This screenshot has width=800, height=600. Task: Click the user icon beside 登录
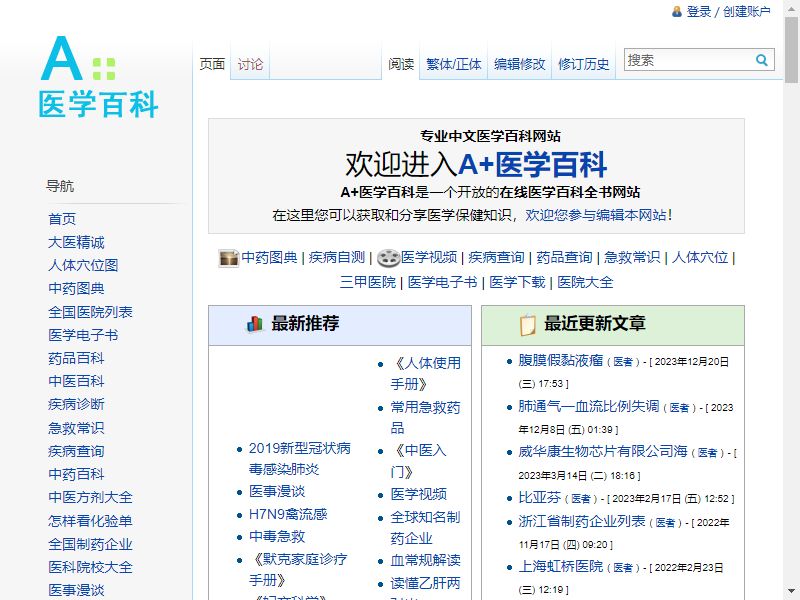[x=677, y=11]
